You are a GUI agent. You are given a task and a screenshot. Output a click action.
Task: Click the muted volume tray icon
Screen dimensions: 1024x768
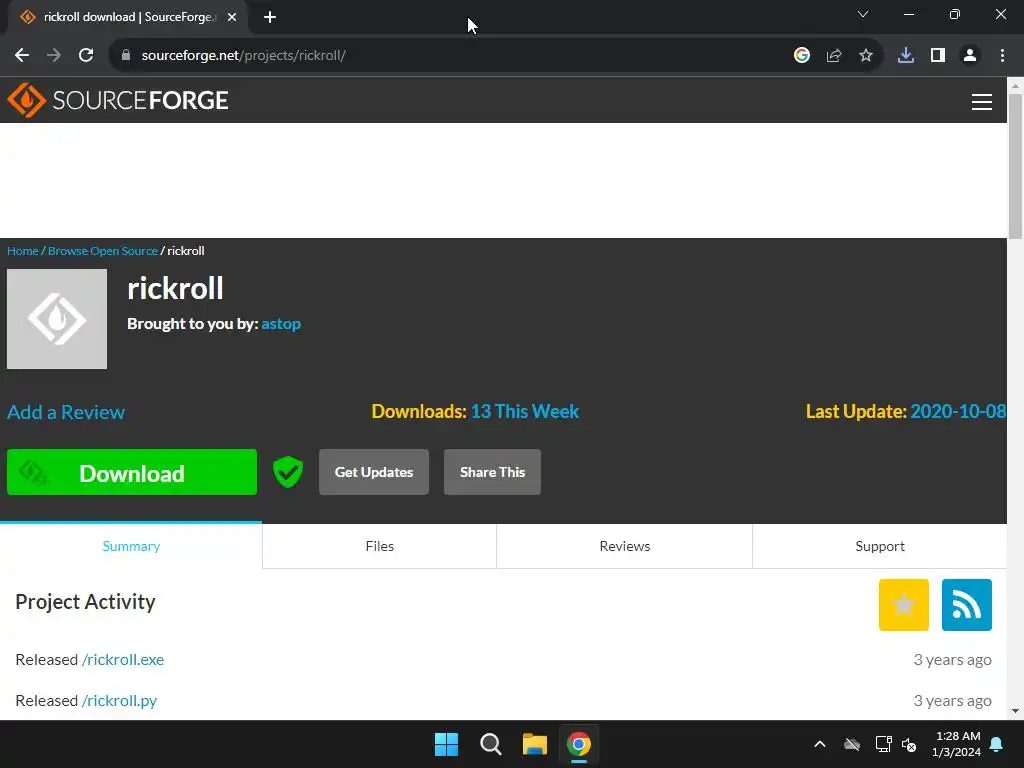tap(909, 744)
